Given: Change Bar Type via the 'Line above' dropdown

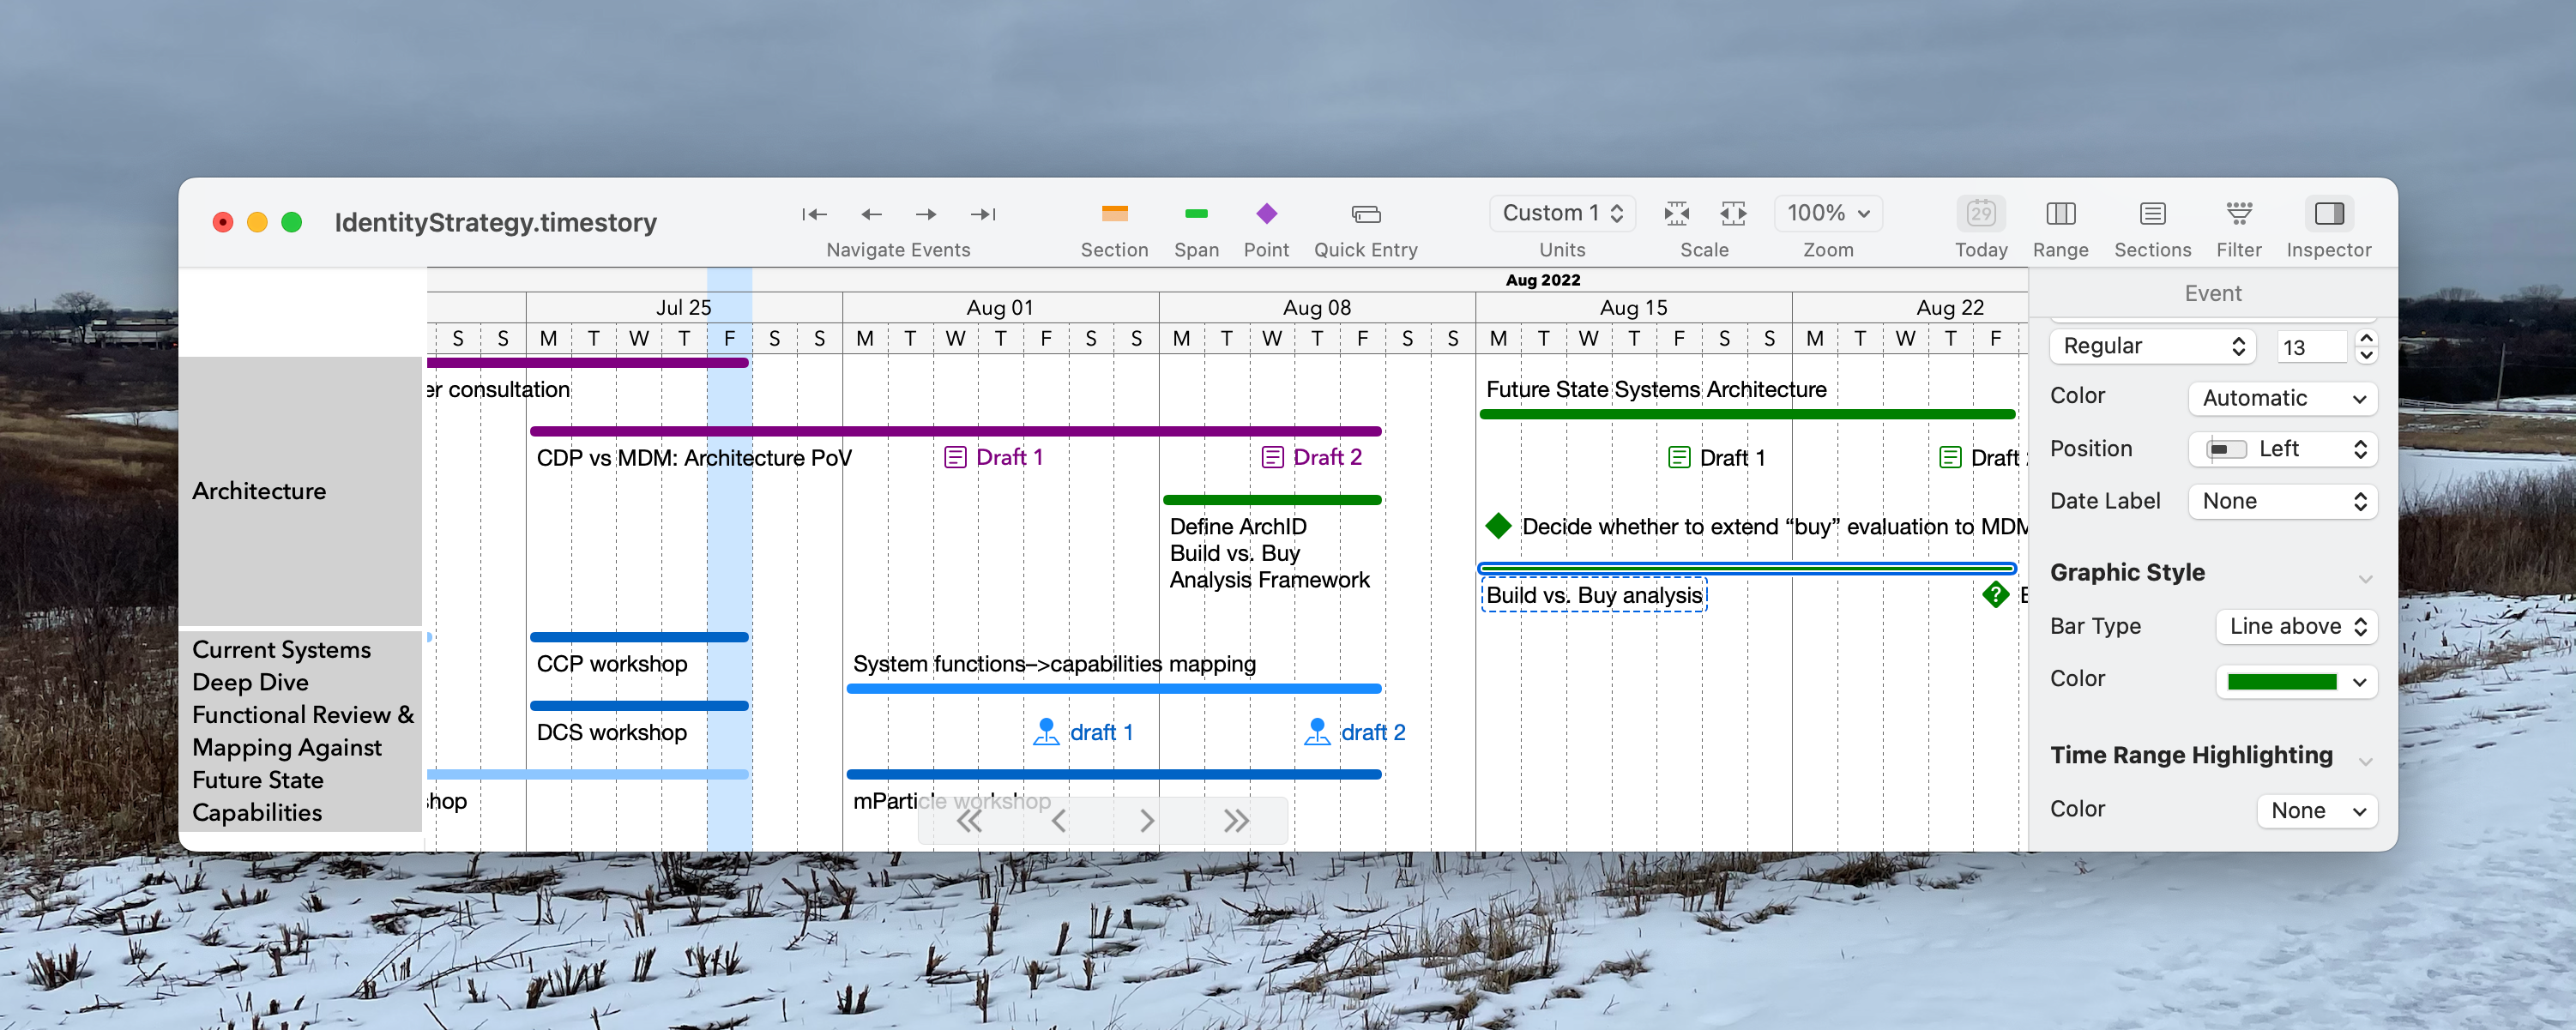Looking at the screenshot, I should click(x=2296, y=626).
